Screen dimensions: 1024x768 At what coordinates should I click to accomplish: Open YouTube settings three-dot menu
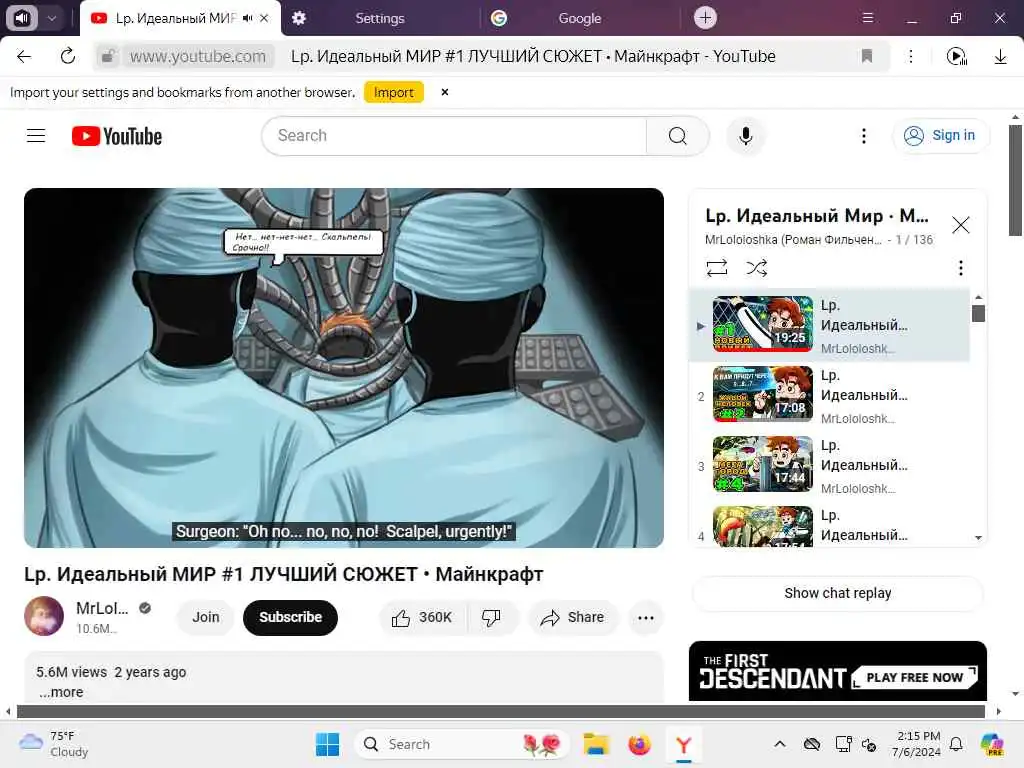click(x=864, y=136)
